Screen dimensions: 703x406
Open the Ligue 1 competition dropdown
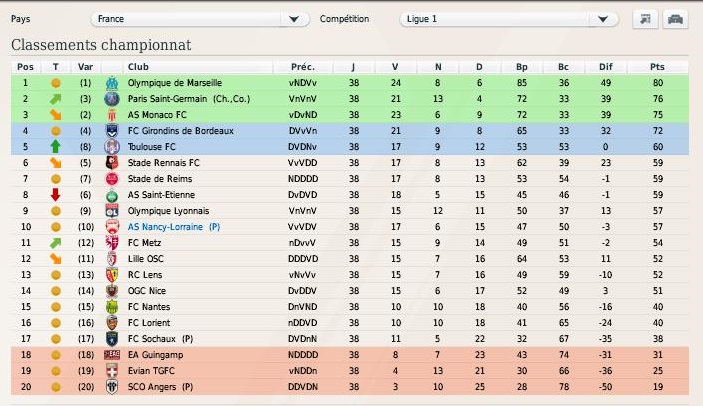pos(509,19)
